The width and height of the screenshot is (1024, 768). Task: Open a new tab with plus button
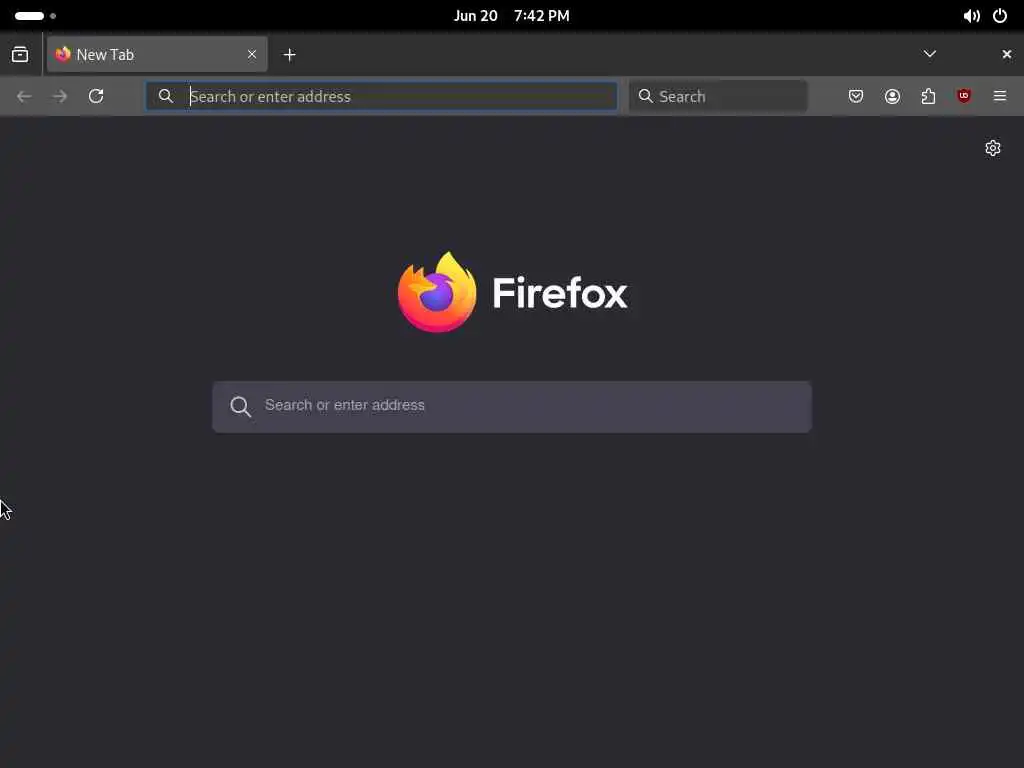pyautogui.click(x=289, y=55)
